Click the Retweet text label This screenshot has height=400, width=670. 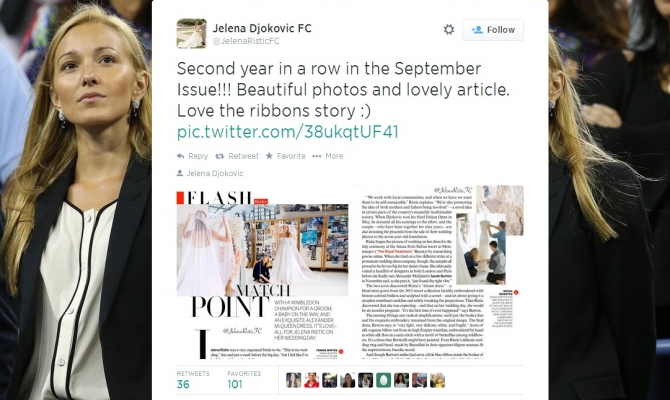point(243,156)
